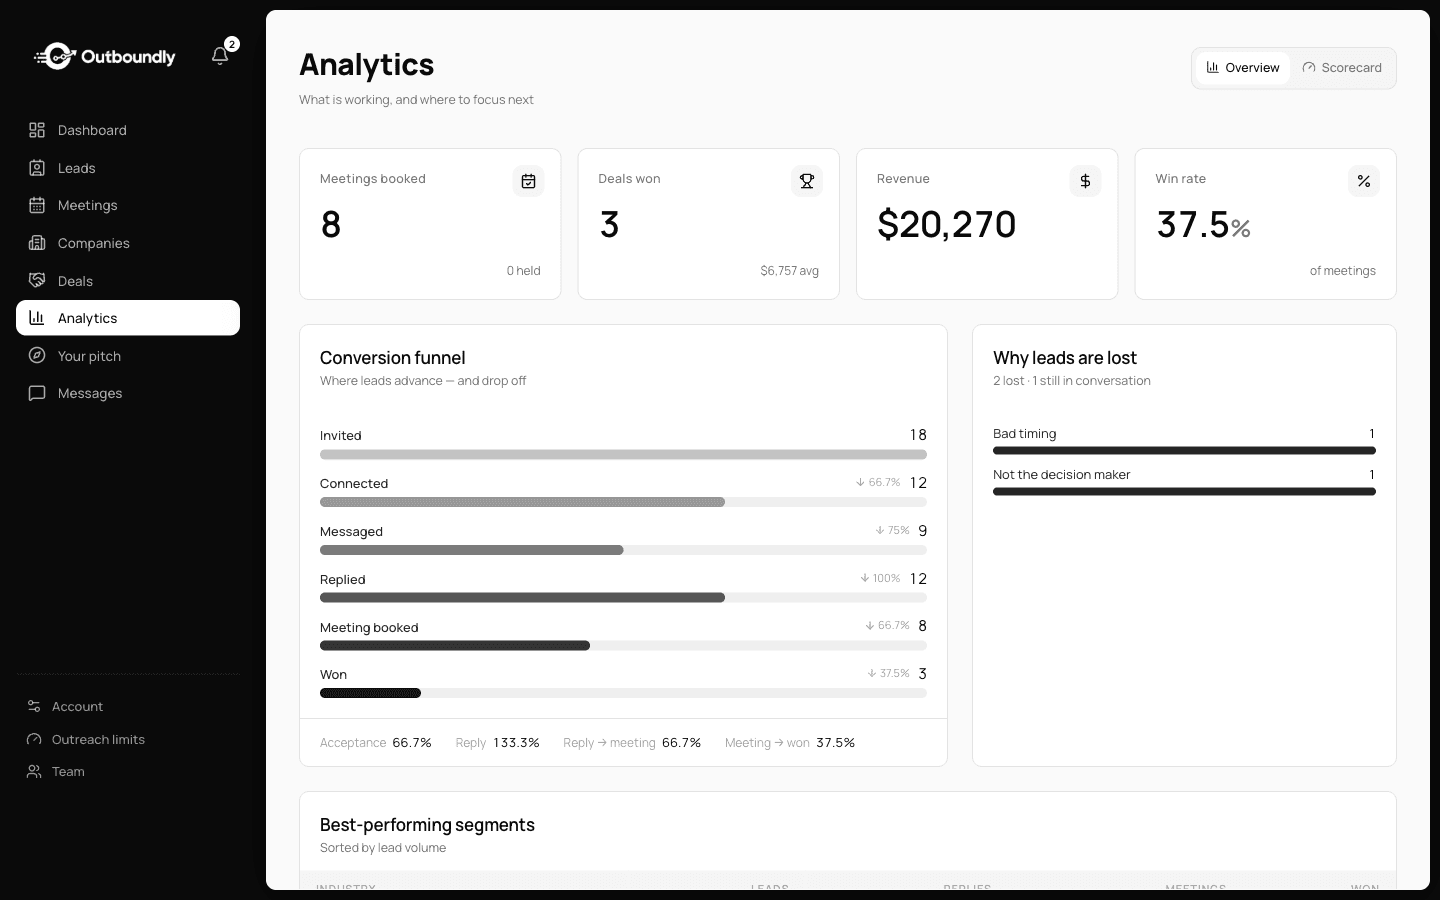Click the Dashboard grid icon

tap(37, 130)
